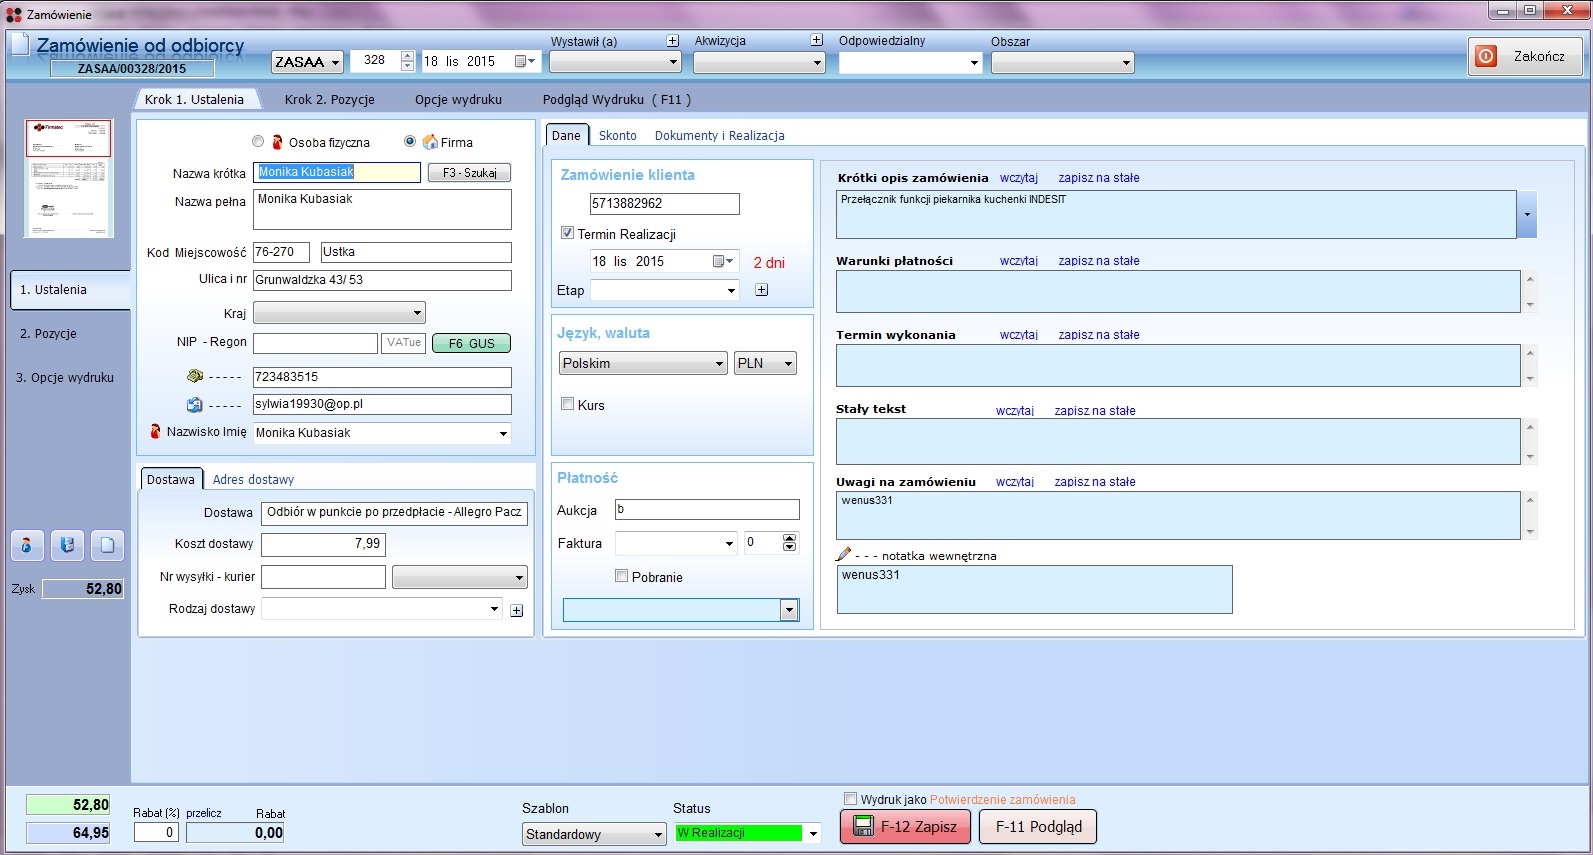This screenshot has width=1593, height=855.
Task: Open the Dokumenty i Realizacja tab
Action: coord(719,135)
